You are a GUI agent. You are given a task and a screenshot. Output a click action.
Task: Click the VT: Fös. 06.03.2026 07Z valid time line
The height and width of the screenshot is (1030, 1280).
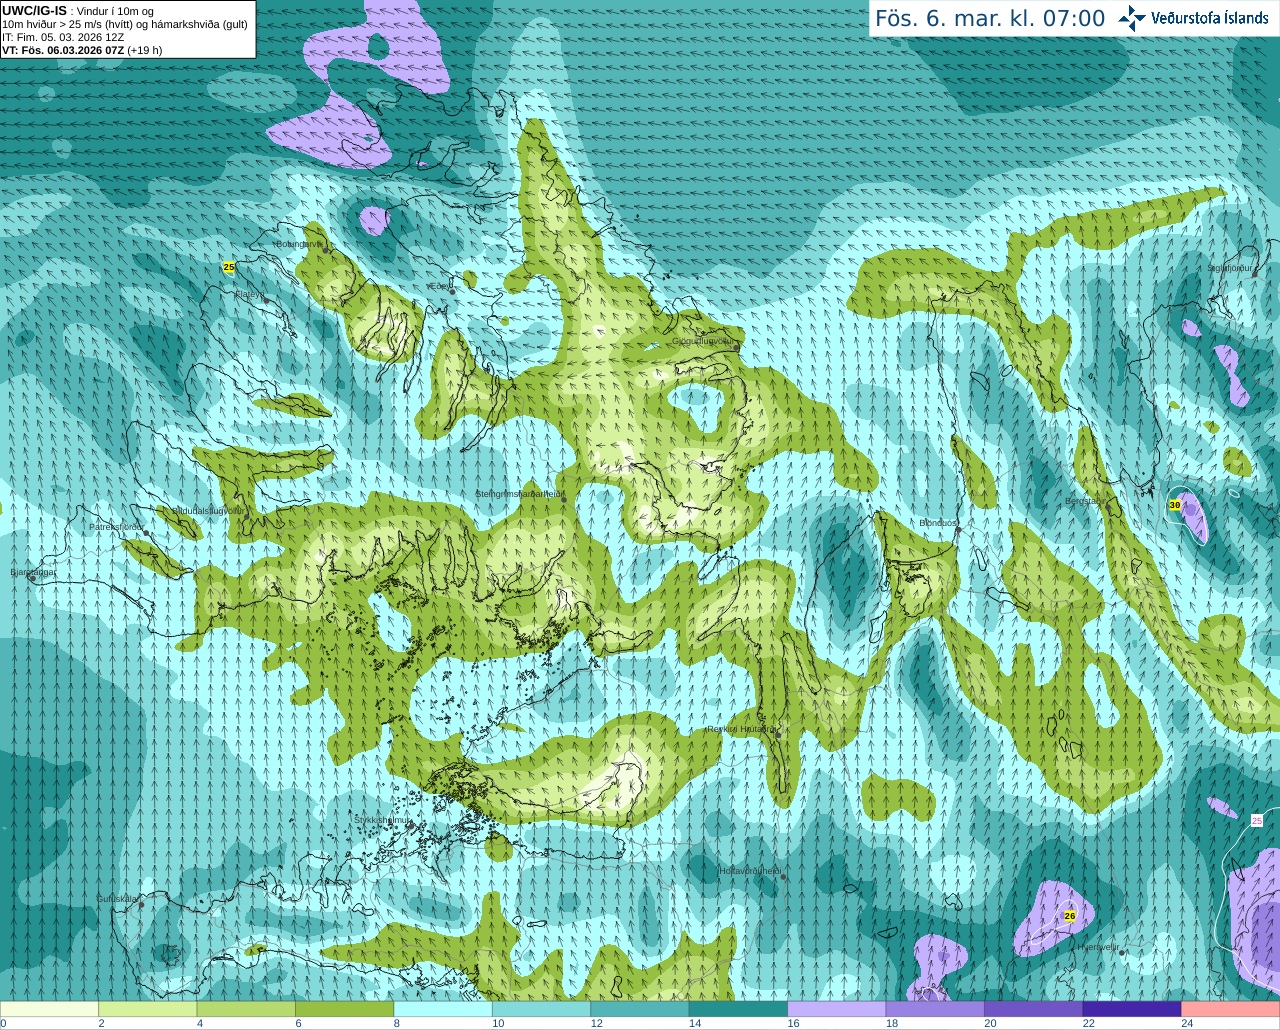pyautogui.click(x=82, y=50)
